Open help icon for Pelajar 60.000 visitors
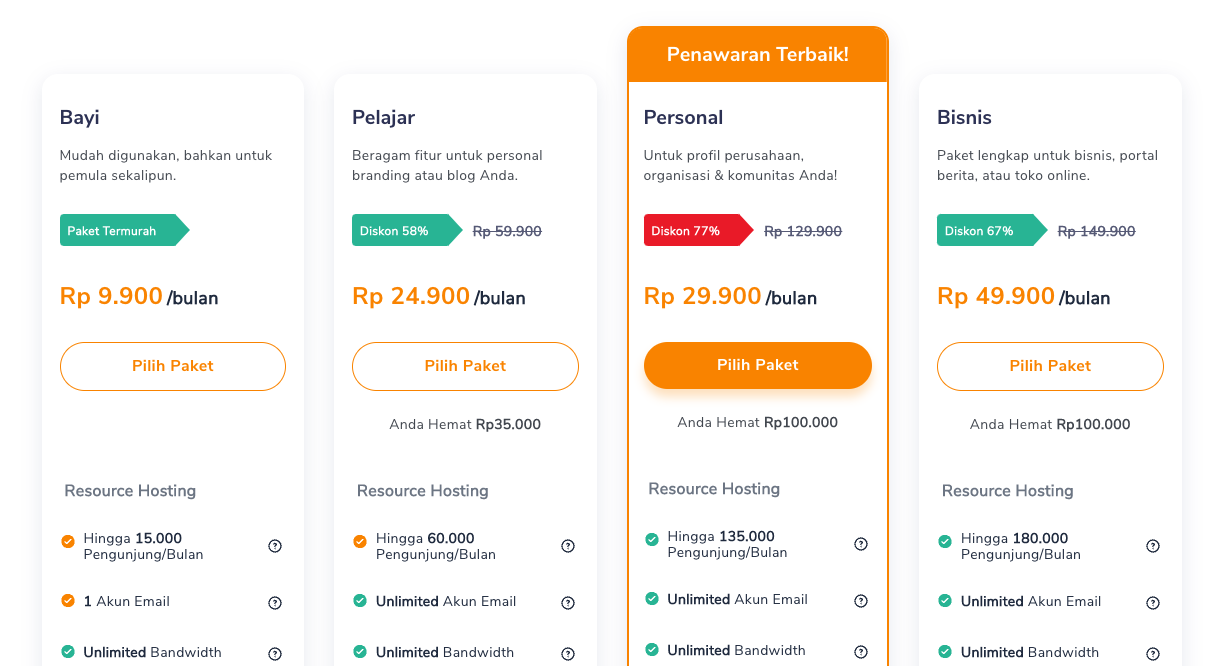Screen dimensions: 1227x666 pos(568,546)
